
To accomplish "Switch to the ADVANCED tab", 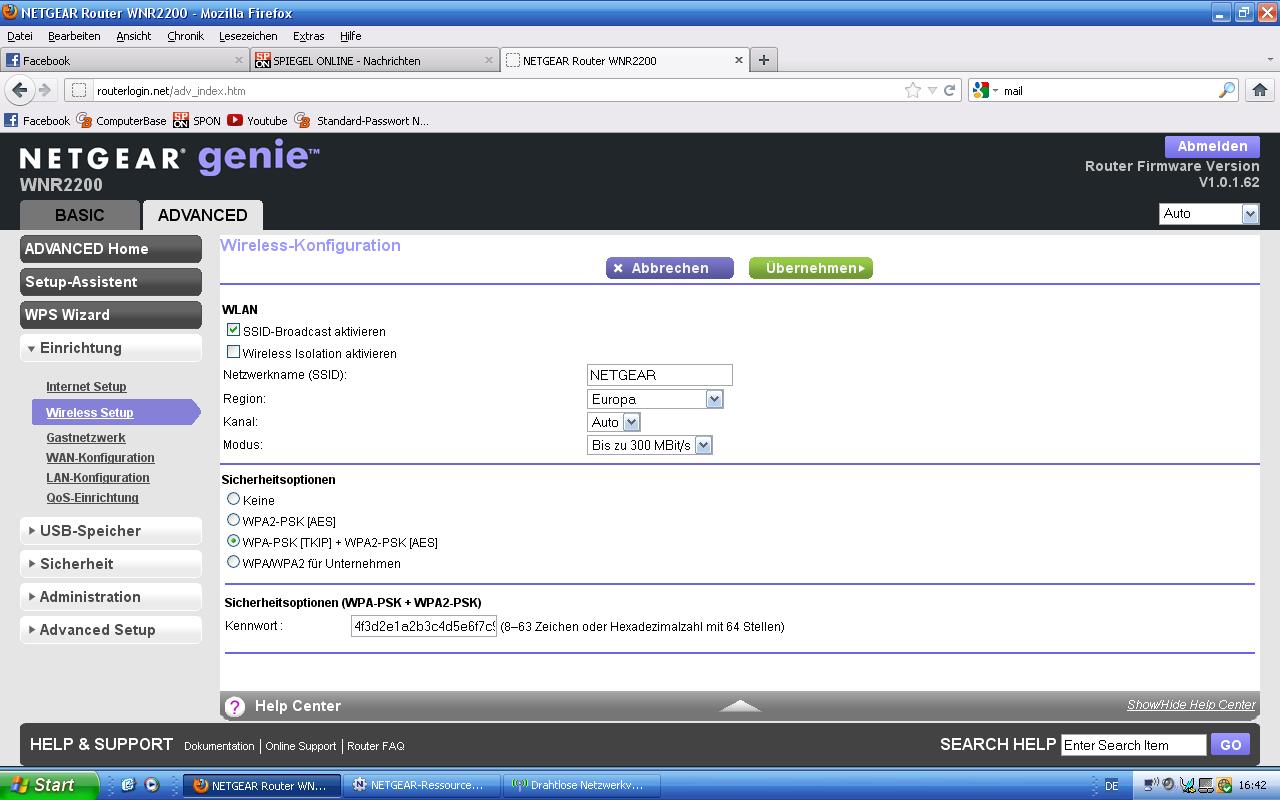I will pyautogui.click(x=202, y=215).
